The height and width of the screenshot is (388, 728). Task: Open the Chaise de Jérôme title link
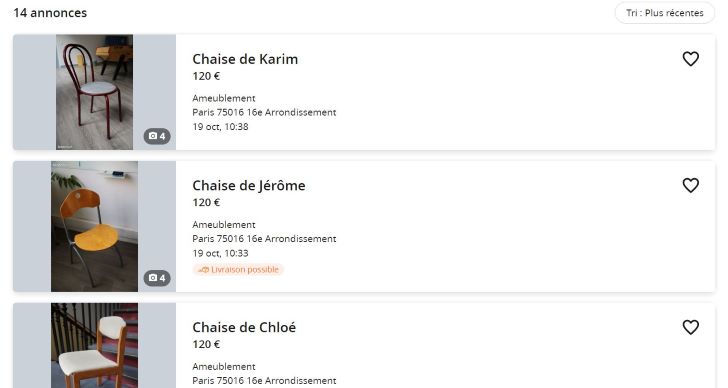tap(249, 185)
